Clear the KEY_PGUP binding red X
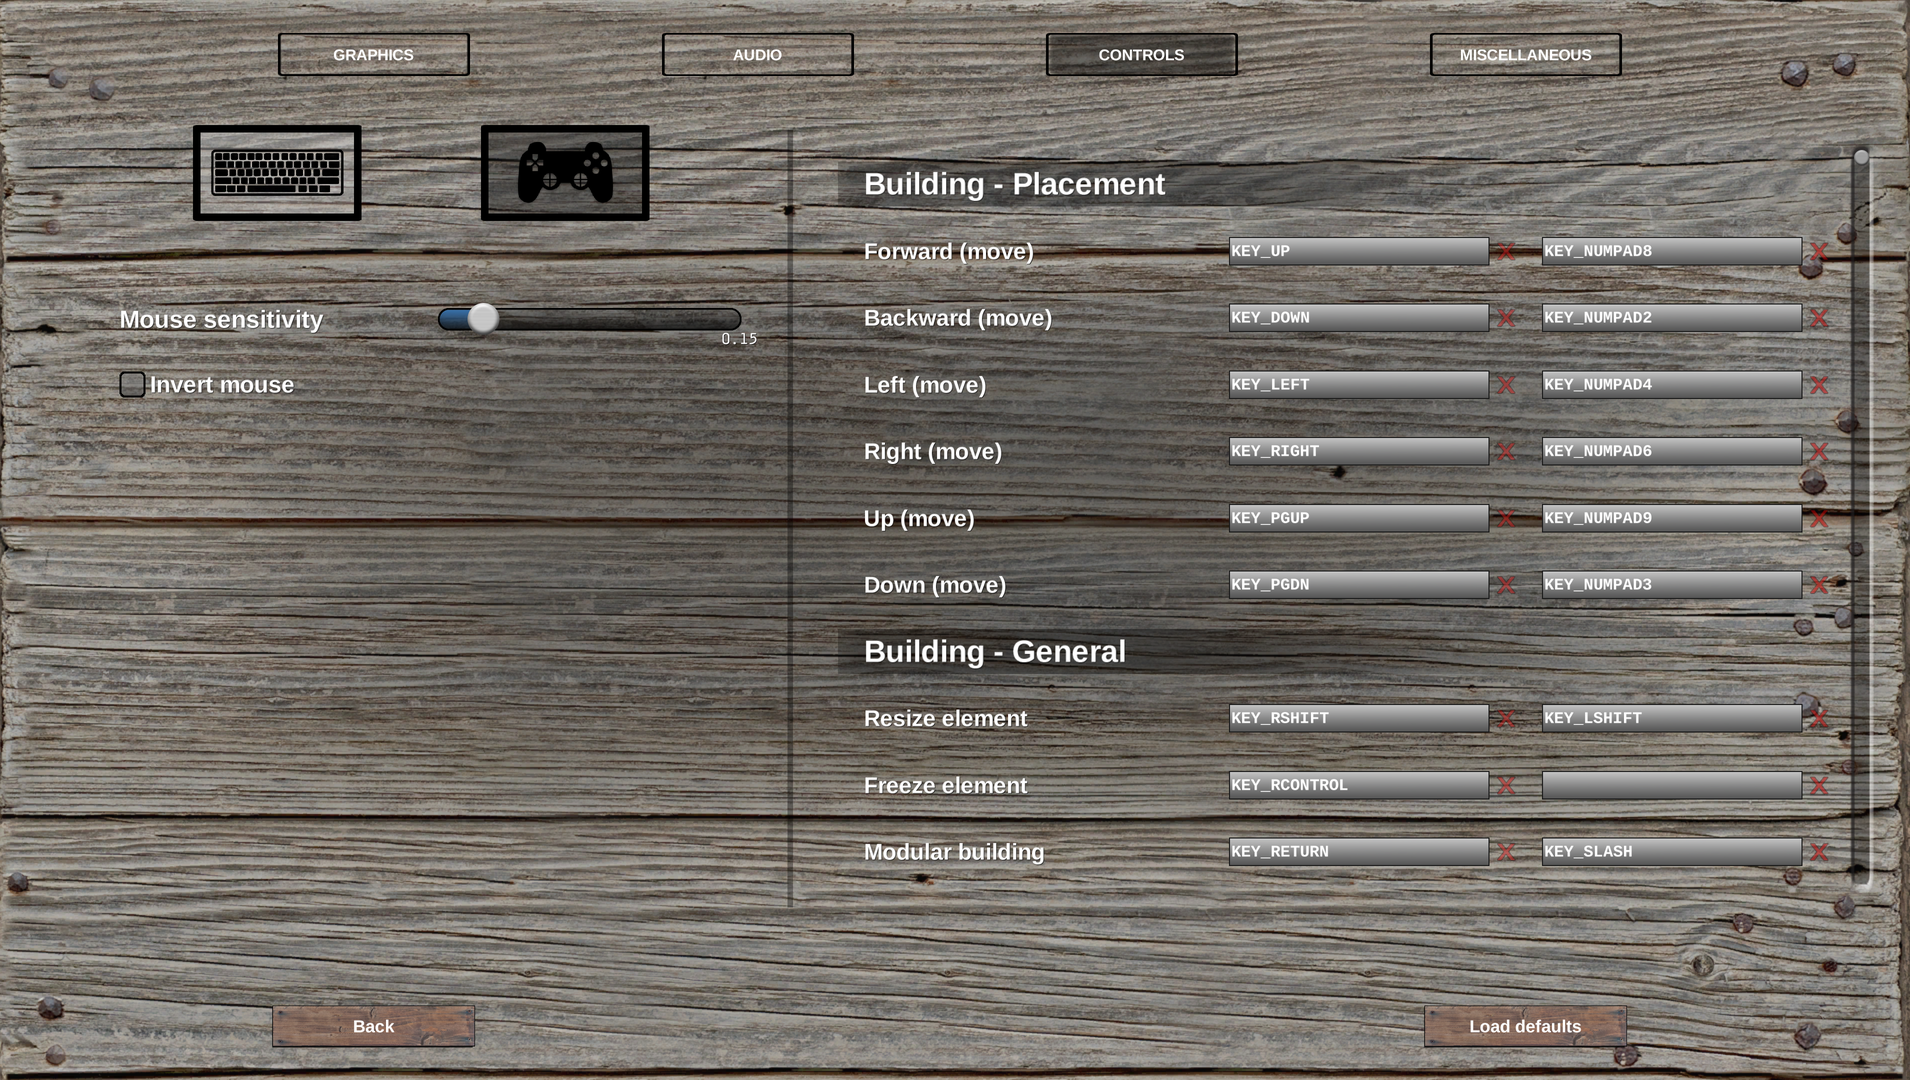 [1506, 519]
